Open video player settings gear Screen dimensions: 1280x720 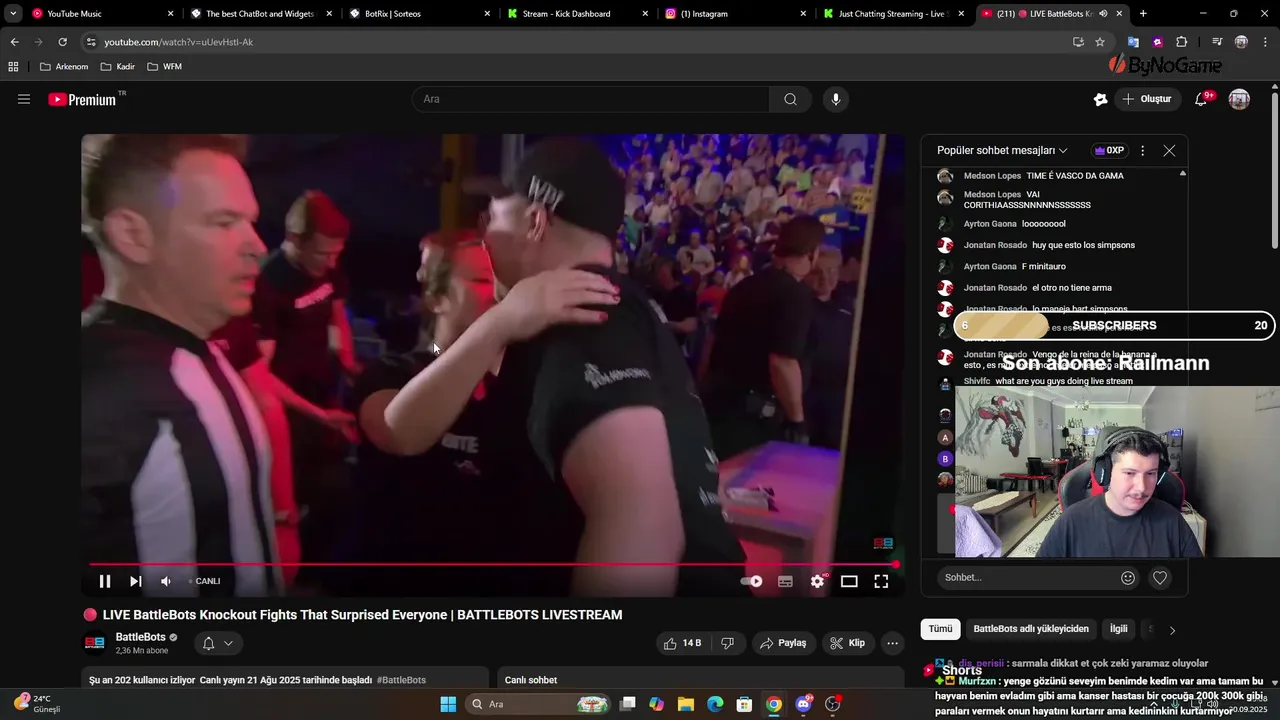(817, 581)
